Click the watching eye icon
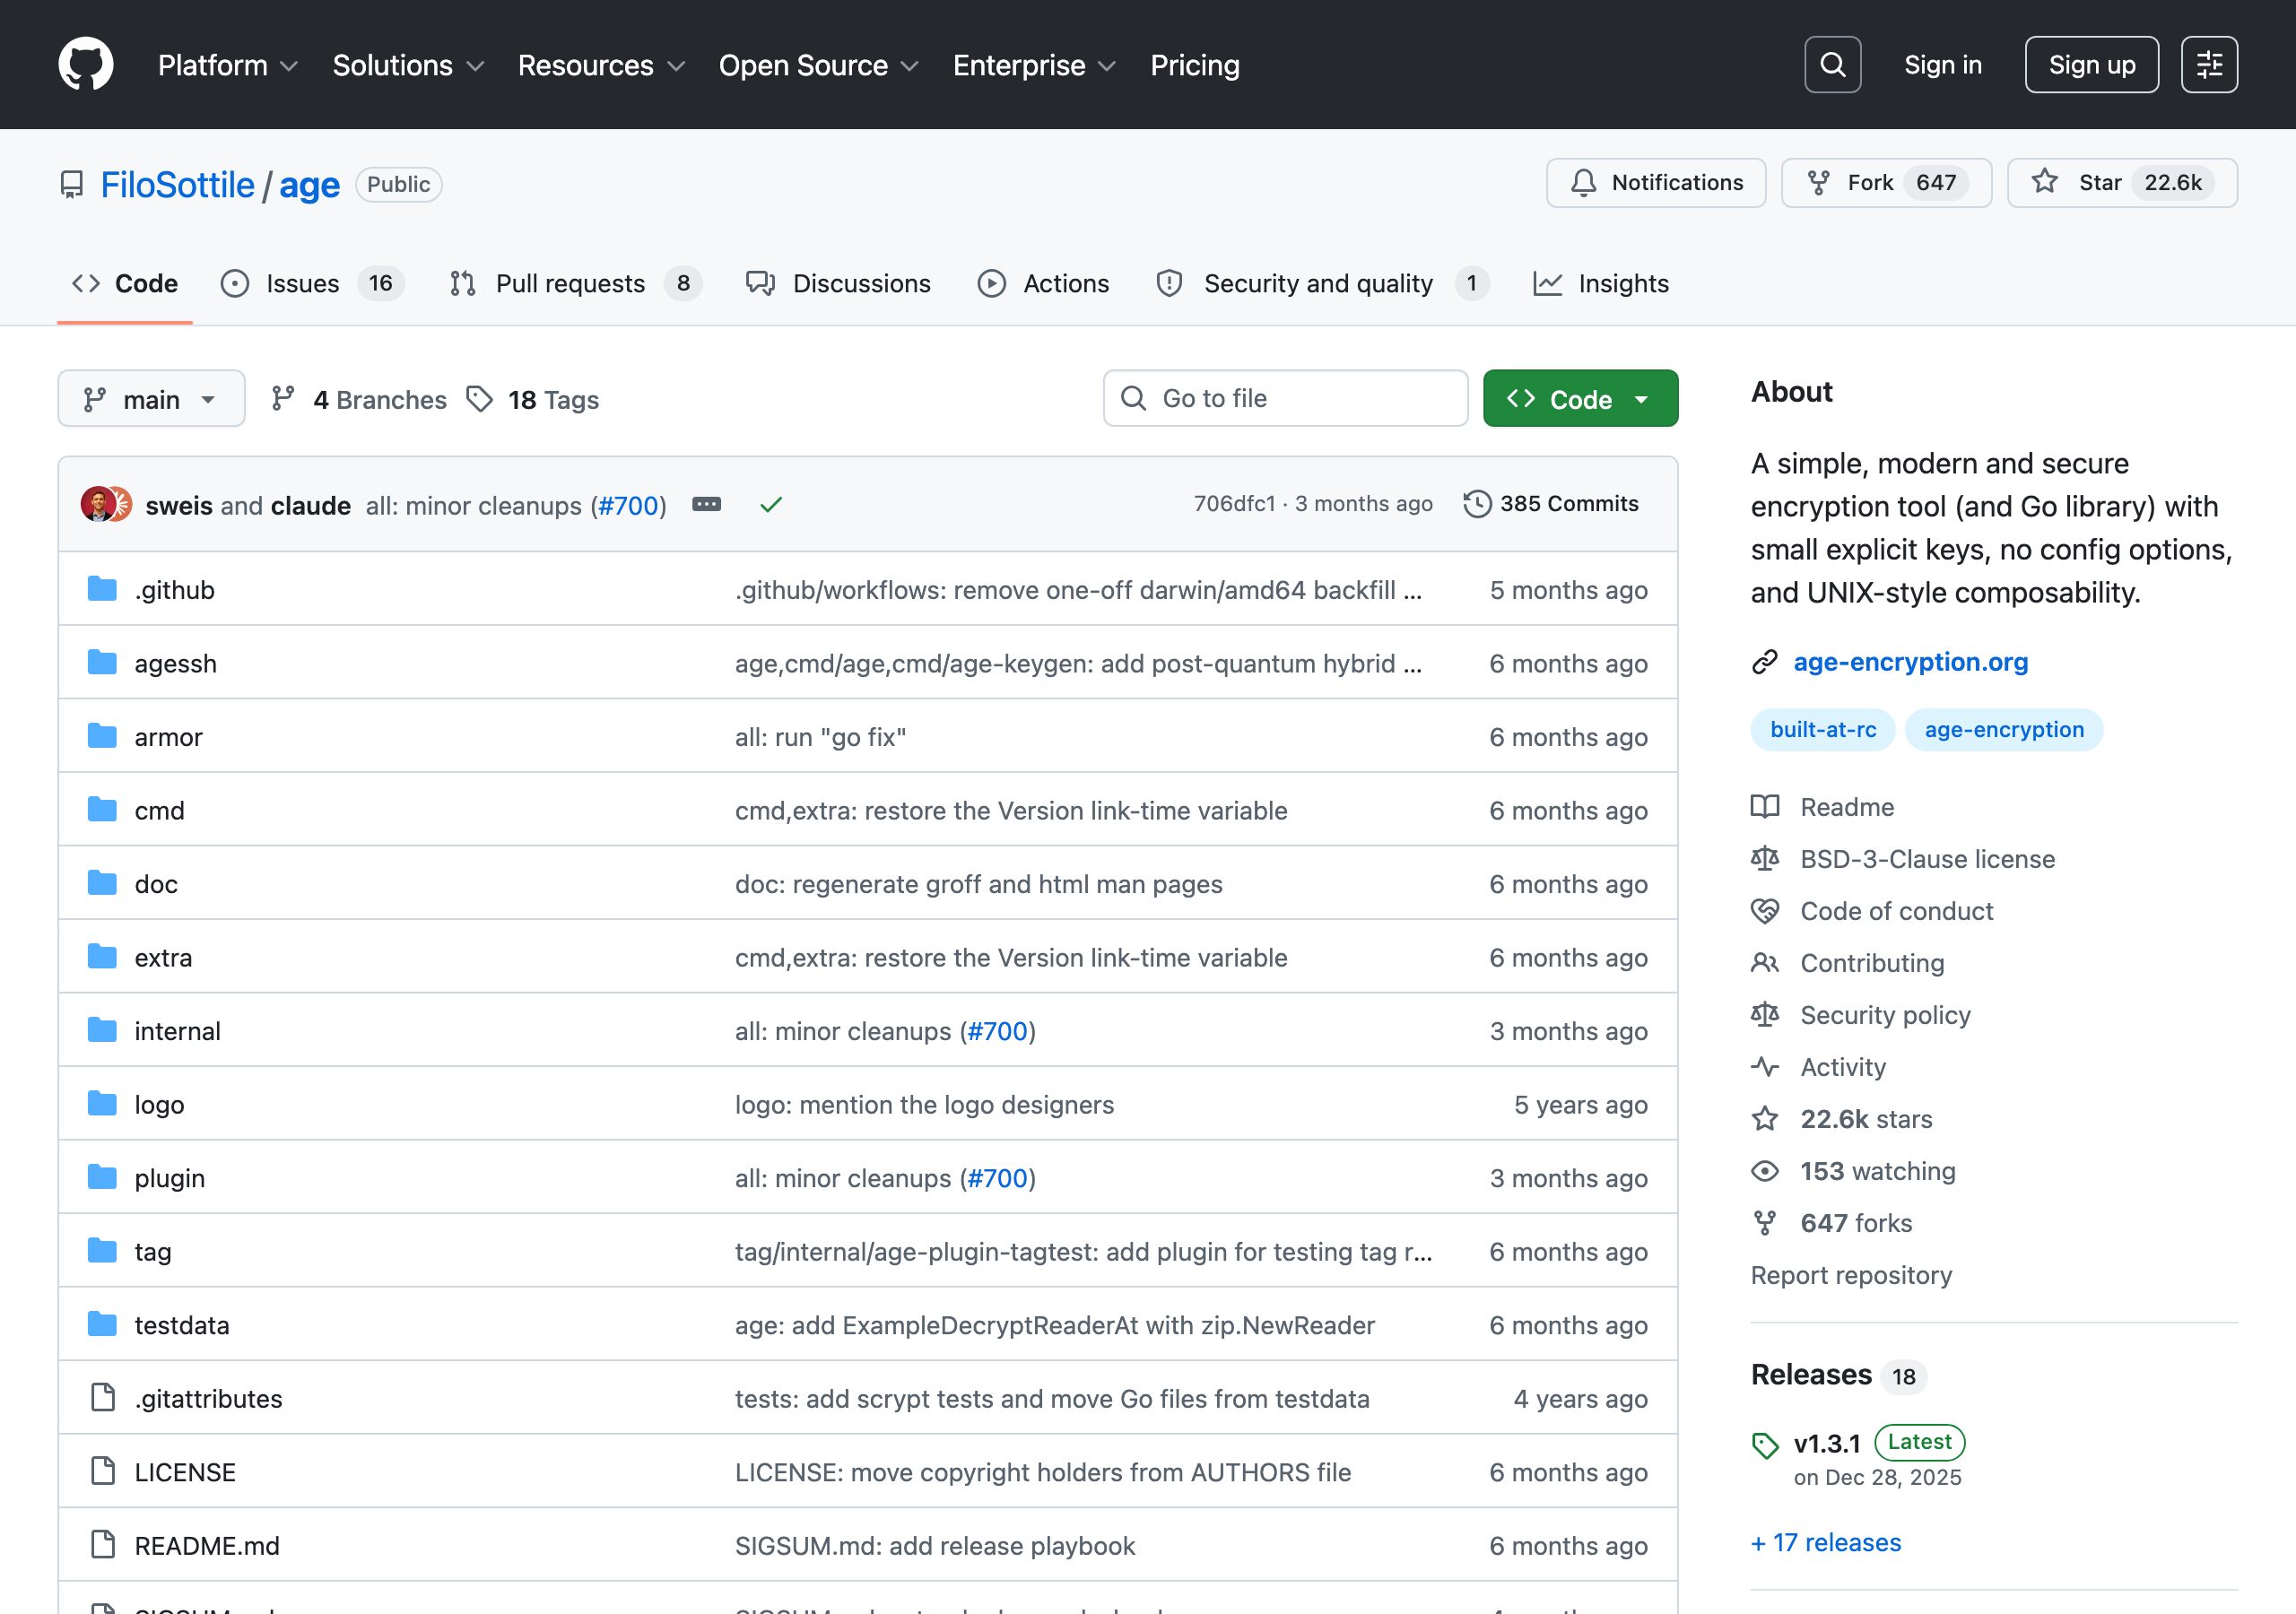This screenshot has height=1614, width=2296. pyautogui.click(x=1765, y=1170)
